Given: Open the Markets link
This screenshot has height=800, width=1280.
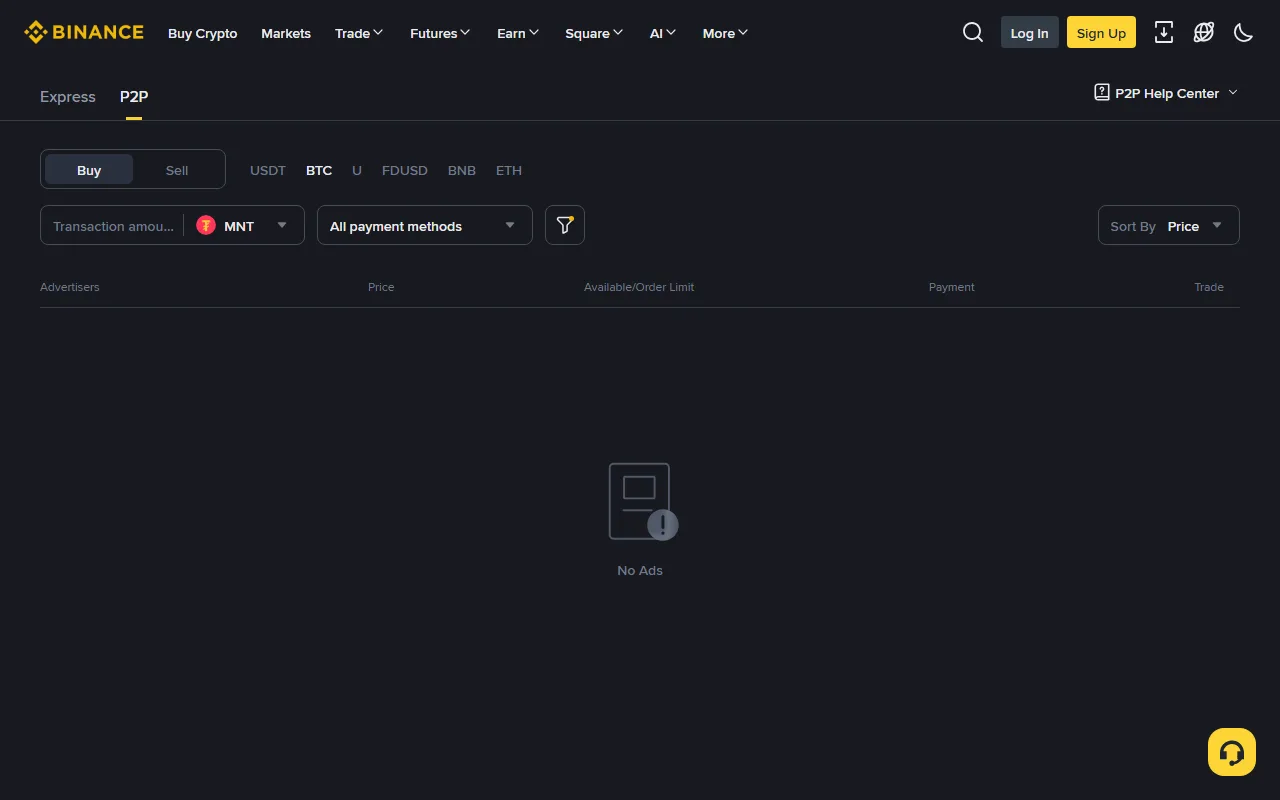Looking at the screenshot, I should click(286, 33).
